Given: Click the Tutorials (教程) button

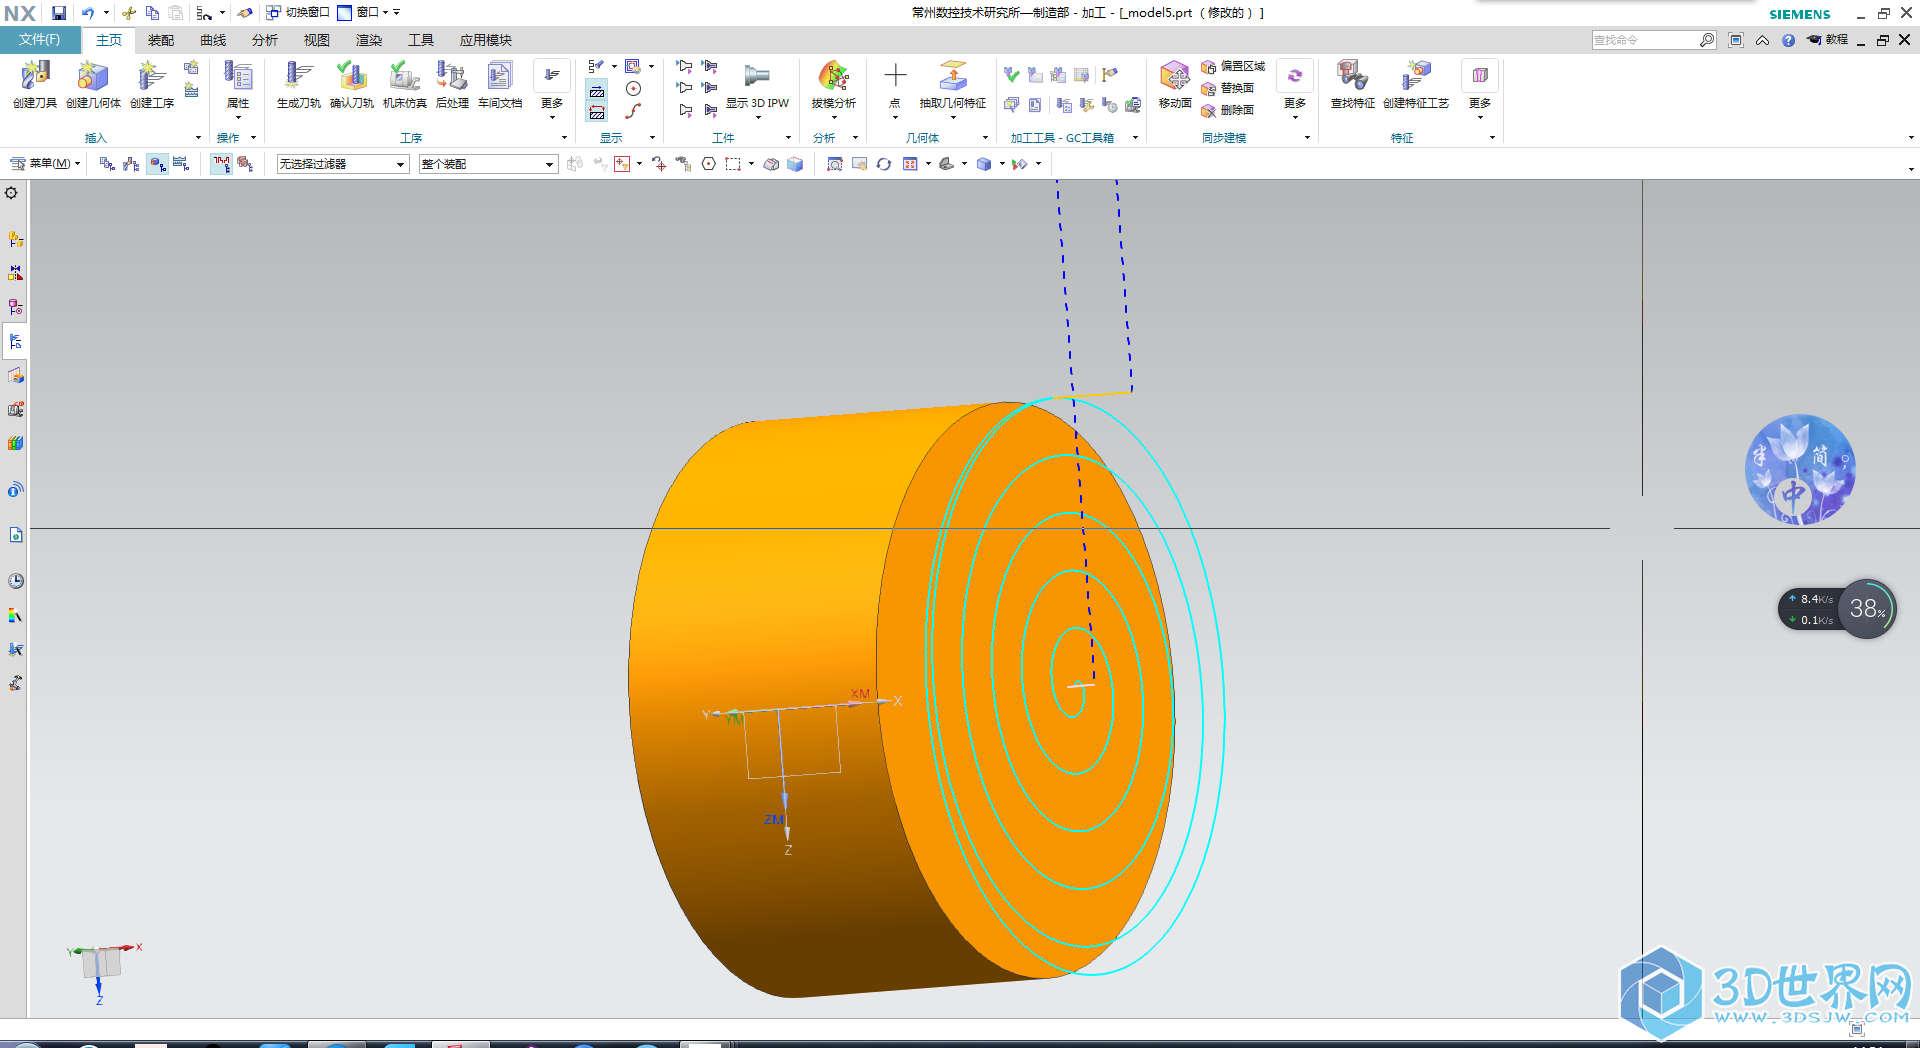Looking at the screenshot, I should coord(1827,40).
